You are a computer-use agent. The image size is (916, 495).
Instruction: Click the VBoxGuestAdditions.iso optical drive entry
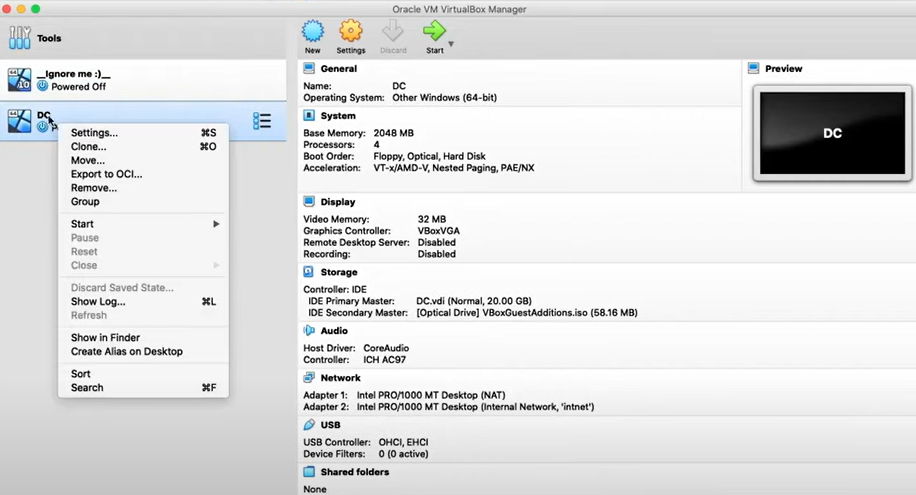coord(527,313)
